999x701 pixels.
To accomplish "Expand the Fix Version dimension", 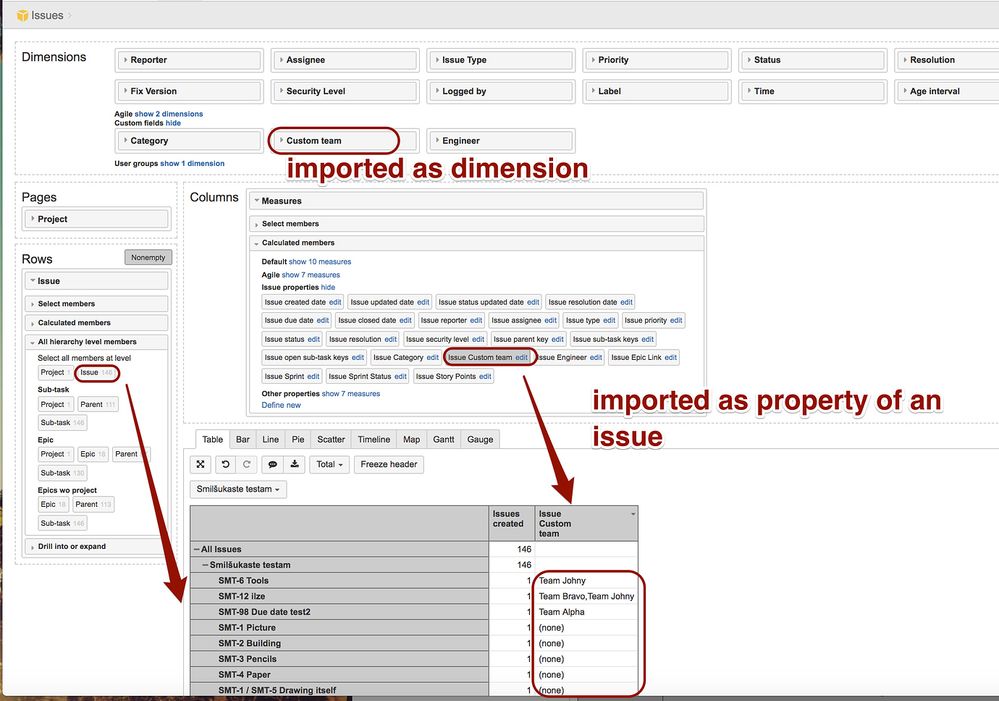I will (189, 91).
